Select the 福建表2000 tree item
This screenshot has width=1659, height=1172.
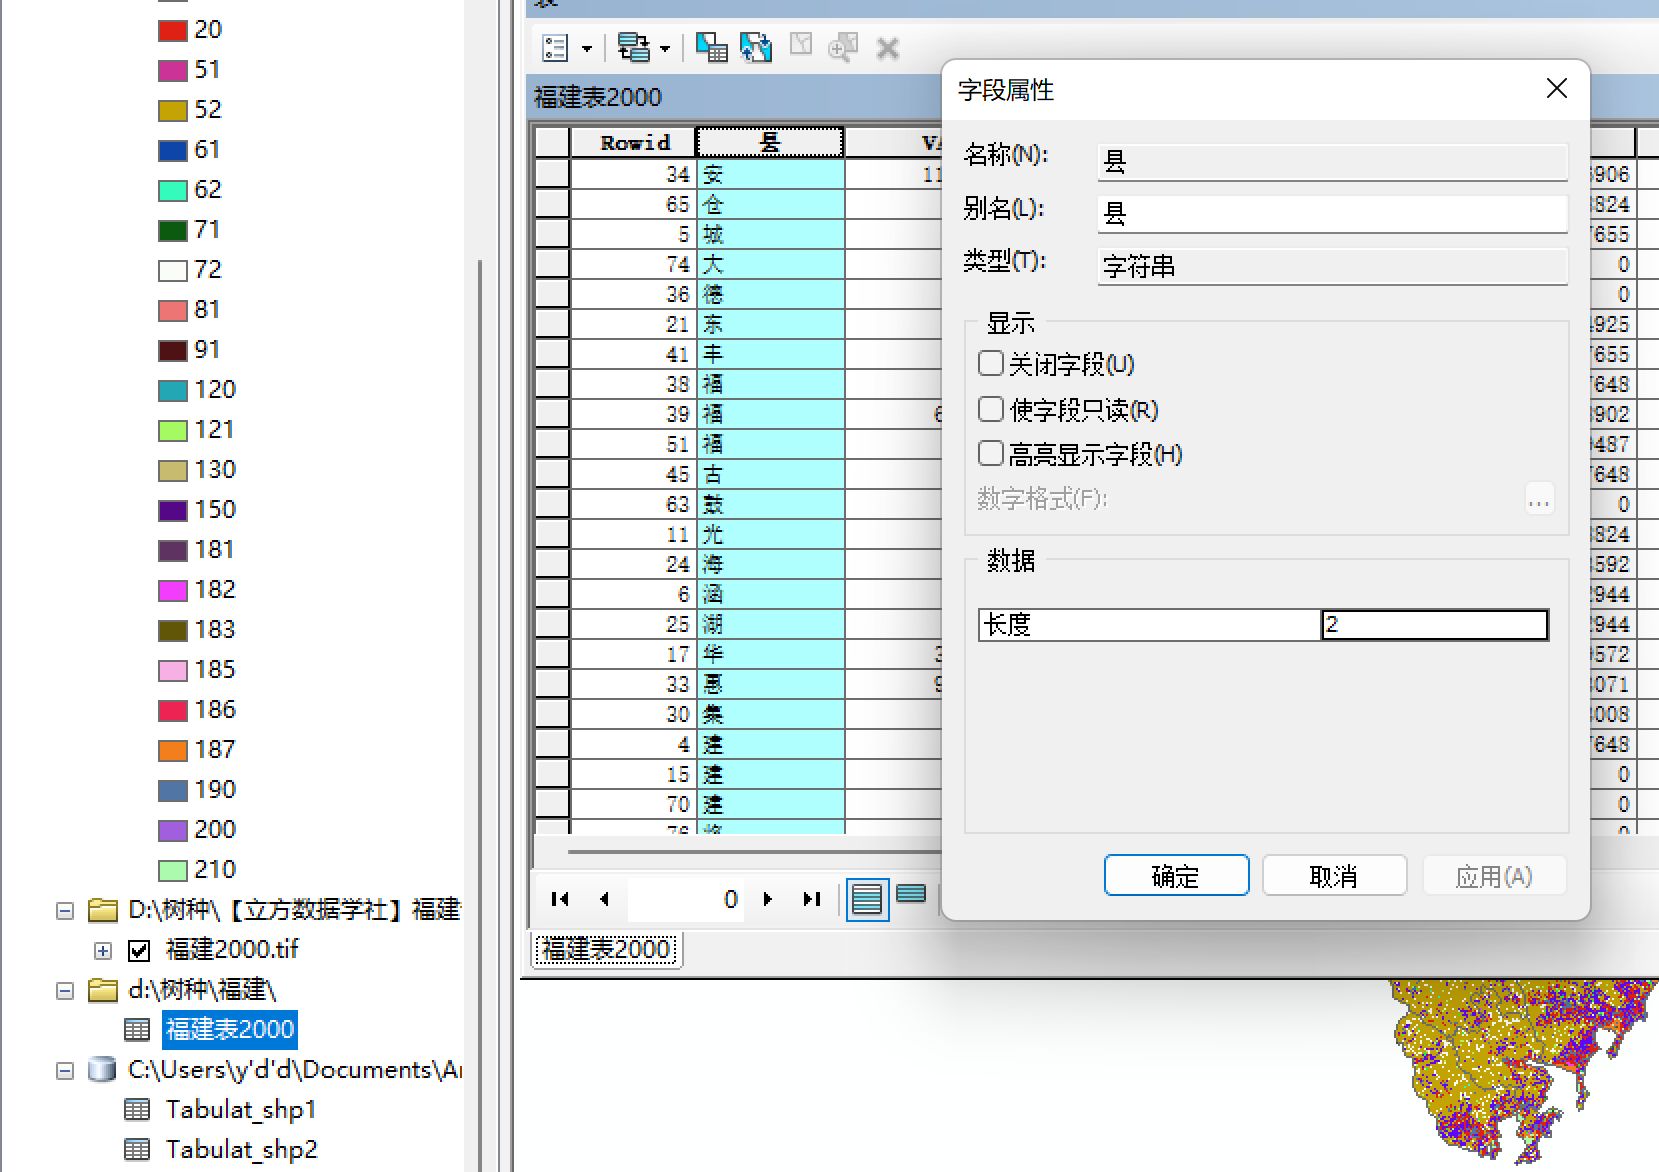click(x=230, y=1029)
